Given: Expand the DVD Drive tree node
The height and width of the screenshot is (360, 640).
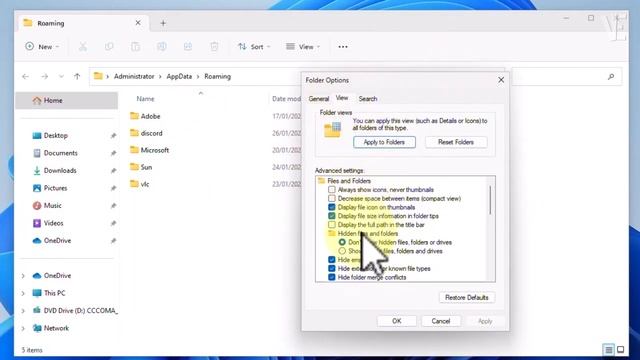Looking at the screenshot, I should tap(23, 311).
